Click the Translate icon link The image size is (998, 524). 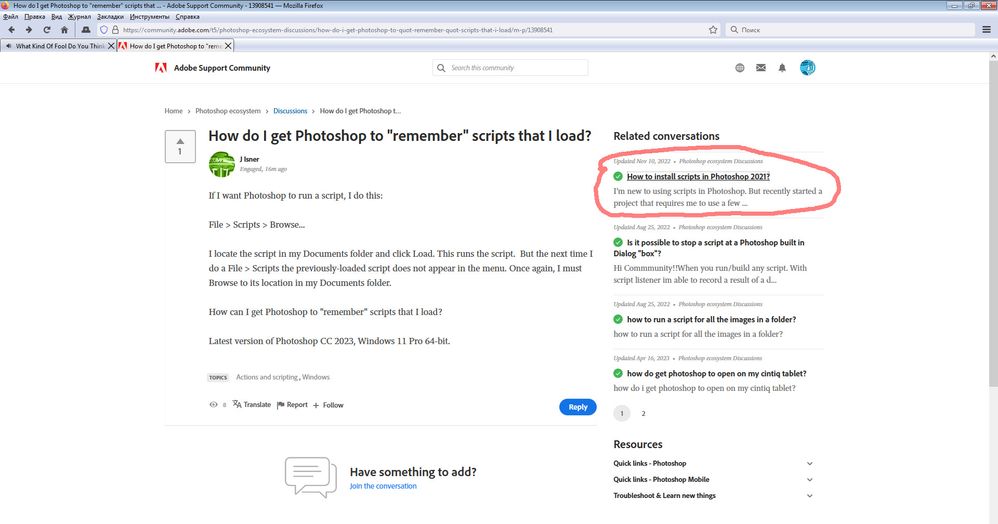pos(251,404)
